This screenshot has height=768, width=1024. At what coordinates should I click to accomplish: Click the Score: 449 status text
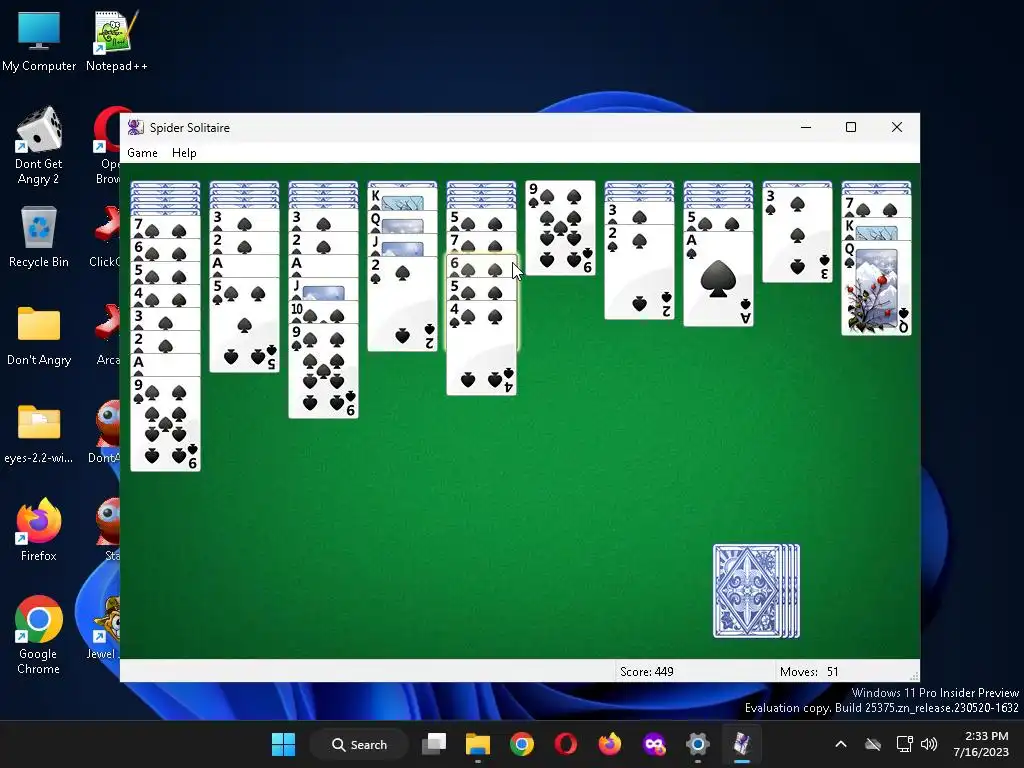[647, 672]
